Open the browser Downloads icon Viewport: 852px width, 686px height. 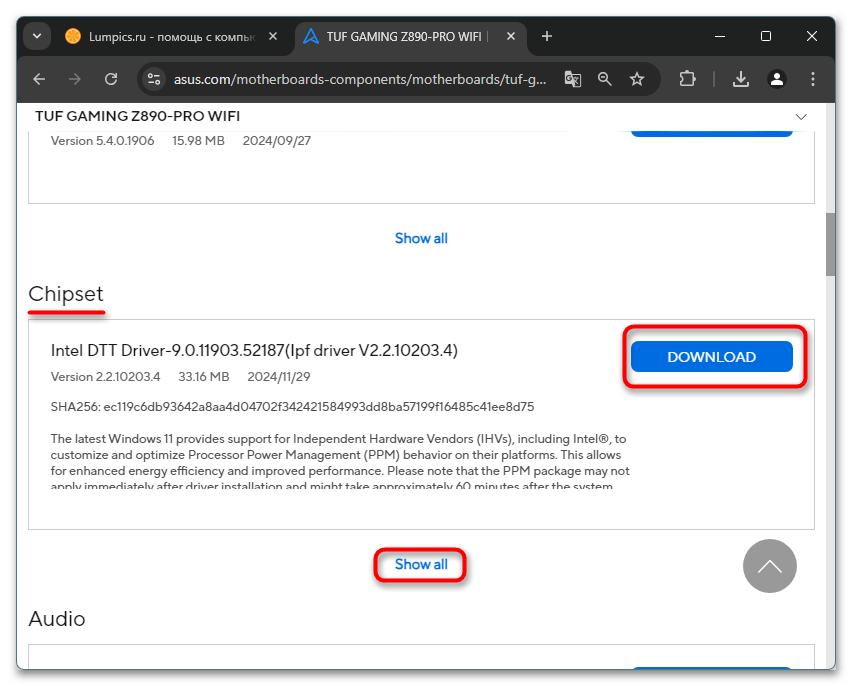pos(741,79)
